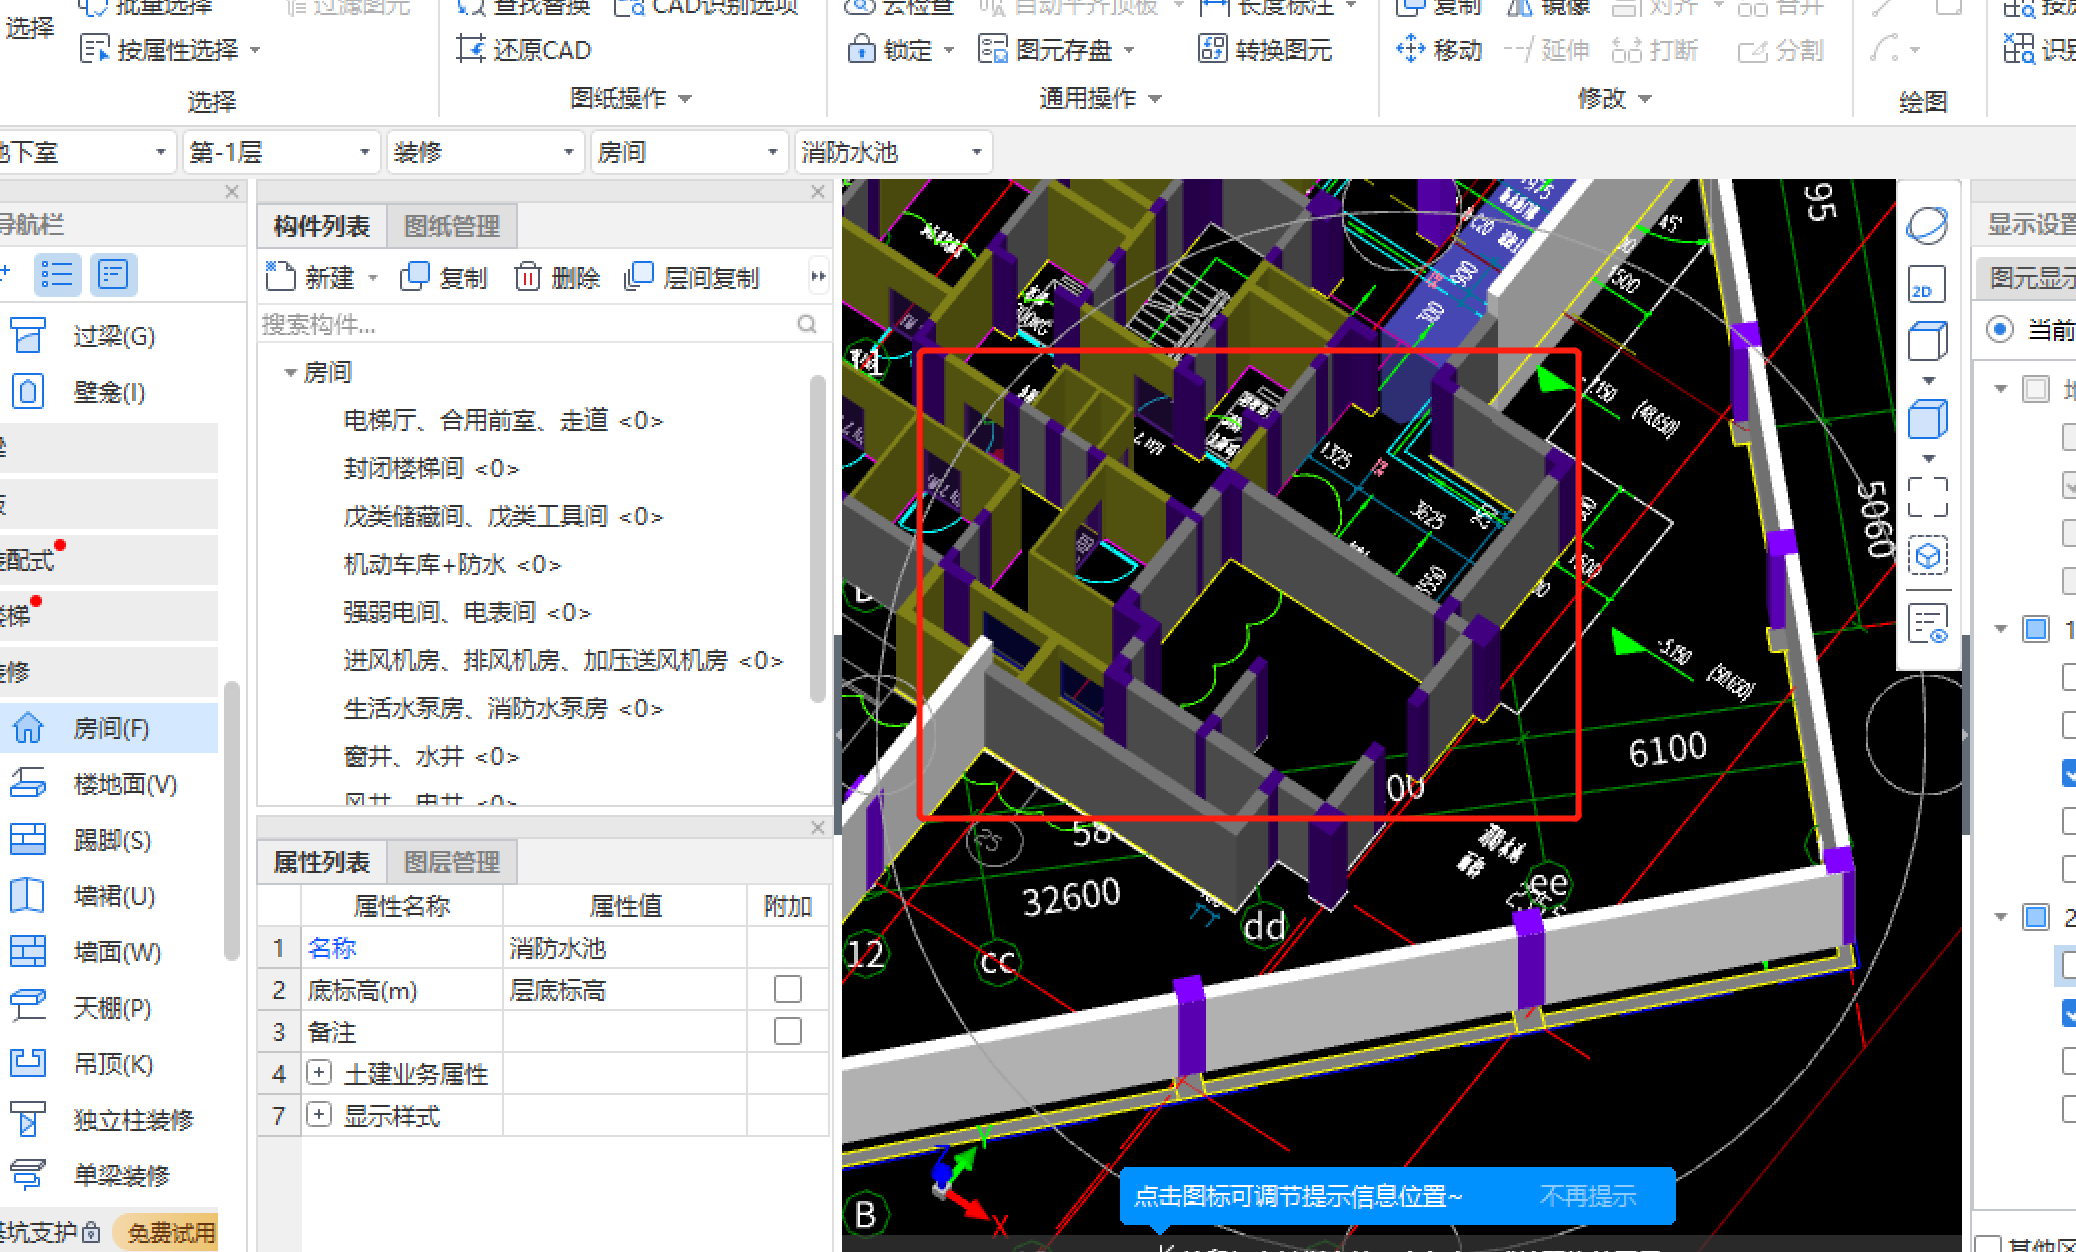
Task: Switch to 2D view mode
Action: [x=1927, y=284]
